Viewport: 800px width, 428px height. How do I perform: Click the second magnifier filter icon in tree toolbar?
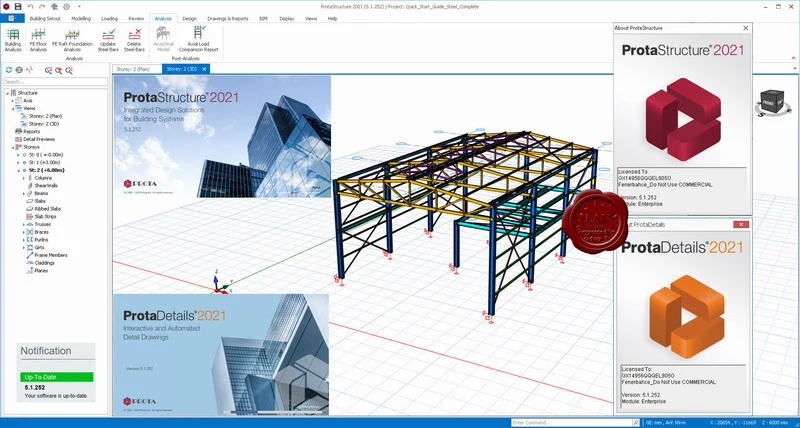[x=59, y=70]
